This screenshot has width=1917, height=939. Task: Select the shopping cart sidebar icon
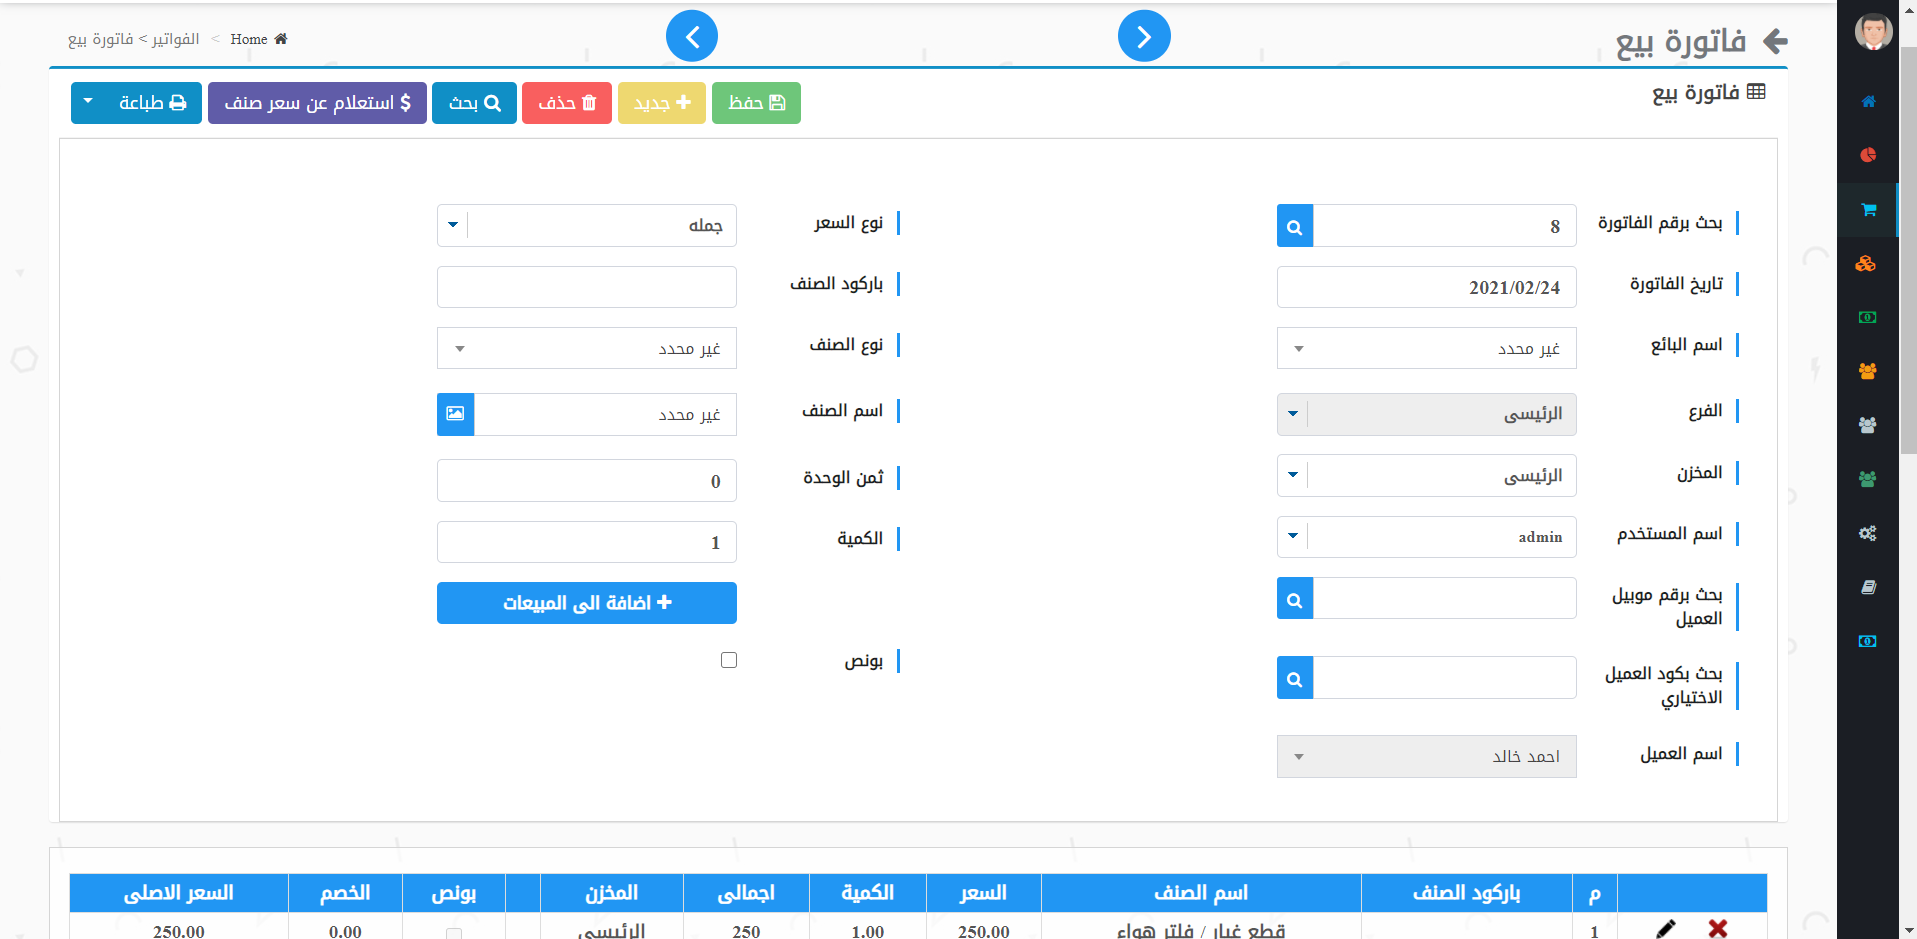click(1867, 210)
